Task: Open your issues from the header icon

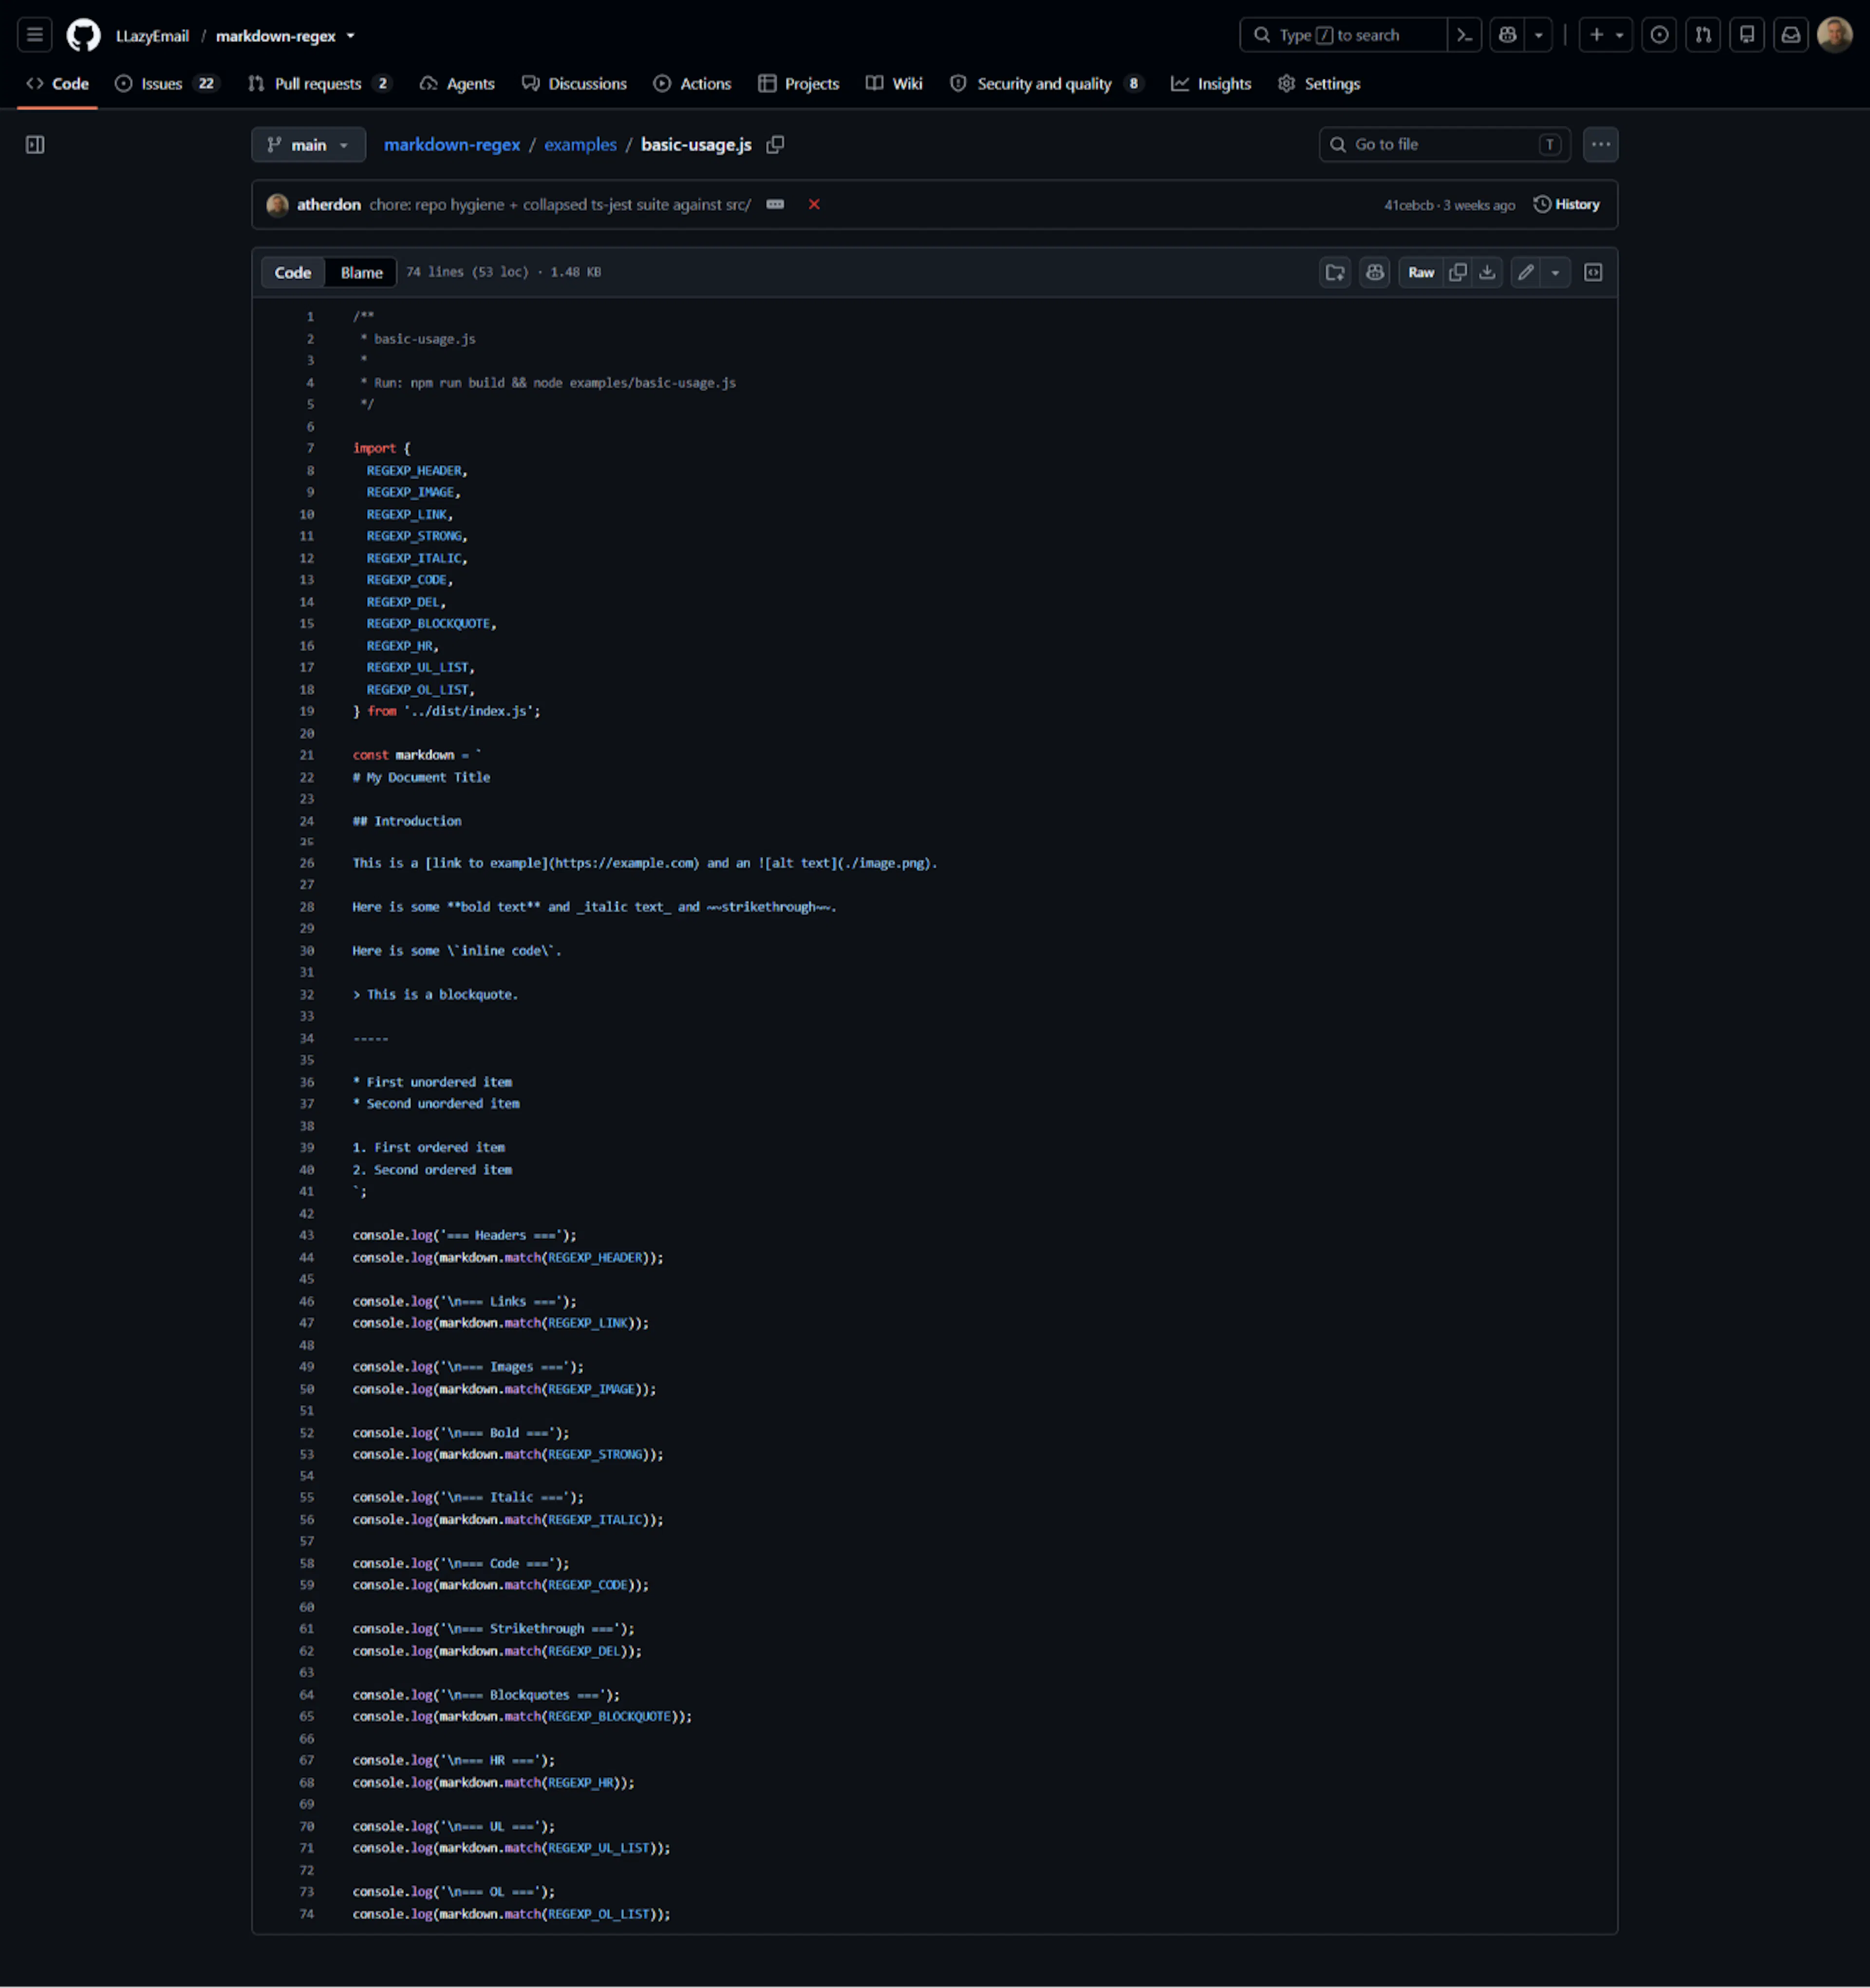Action: (1659, 35)
